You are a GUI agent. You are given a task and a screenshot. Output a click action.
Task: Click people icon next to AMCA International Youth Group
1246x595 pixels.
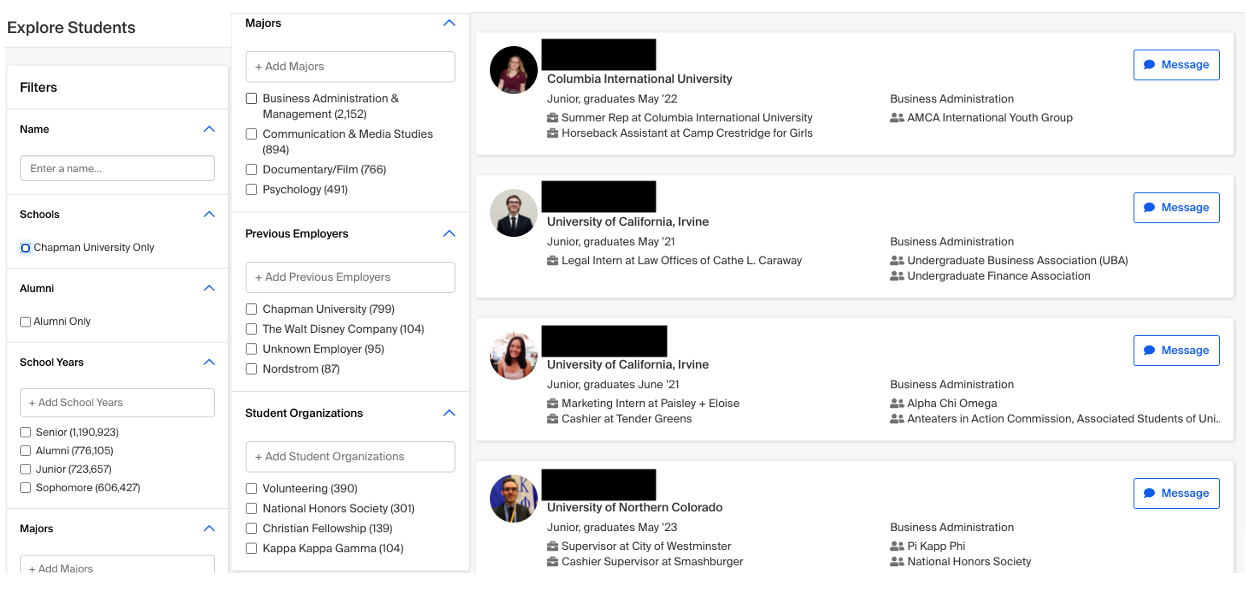point(897,118)
